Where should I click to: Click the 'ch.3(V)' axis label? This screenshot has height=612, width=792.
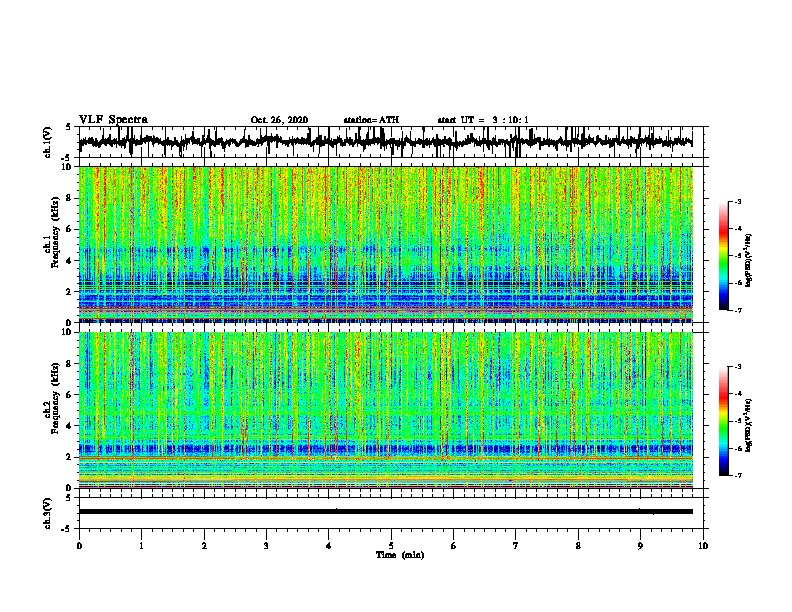[x=48, y=514]
